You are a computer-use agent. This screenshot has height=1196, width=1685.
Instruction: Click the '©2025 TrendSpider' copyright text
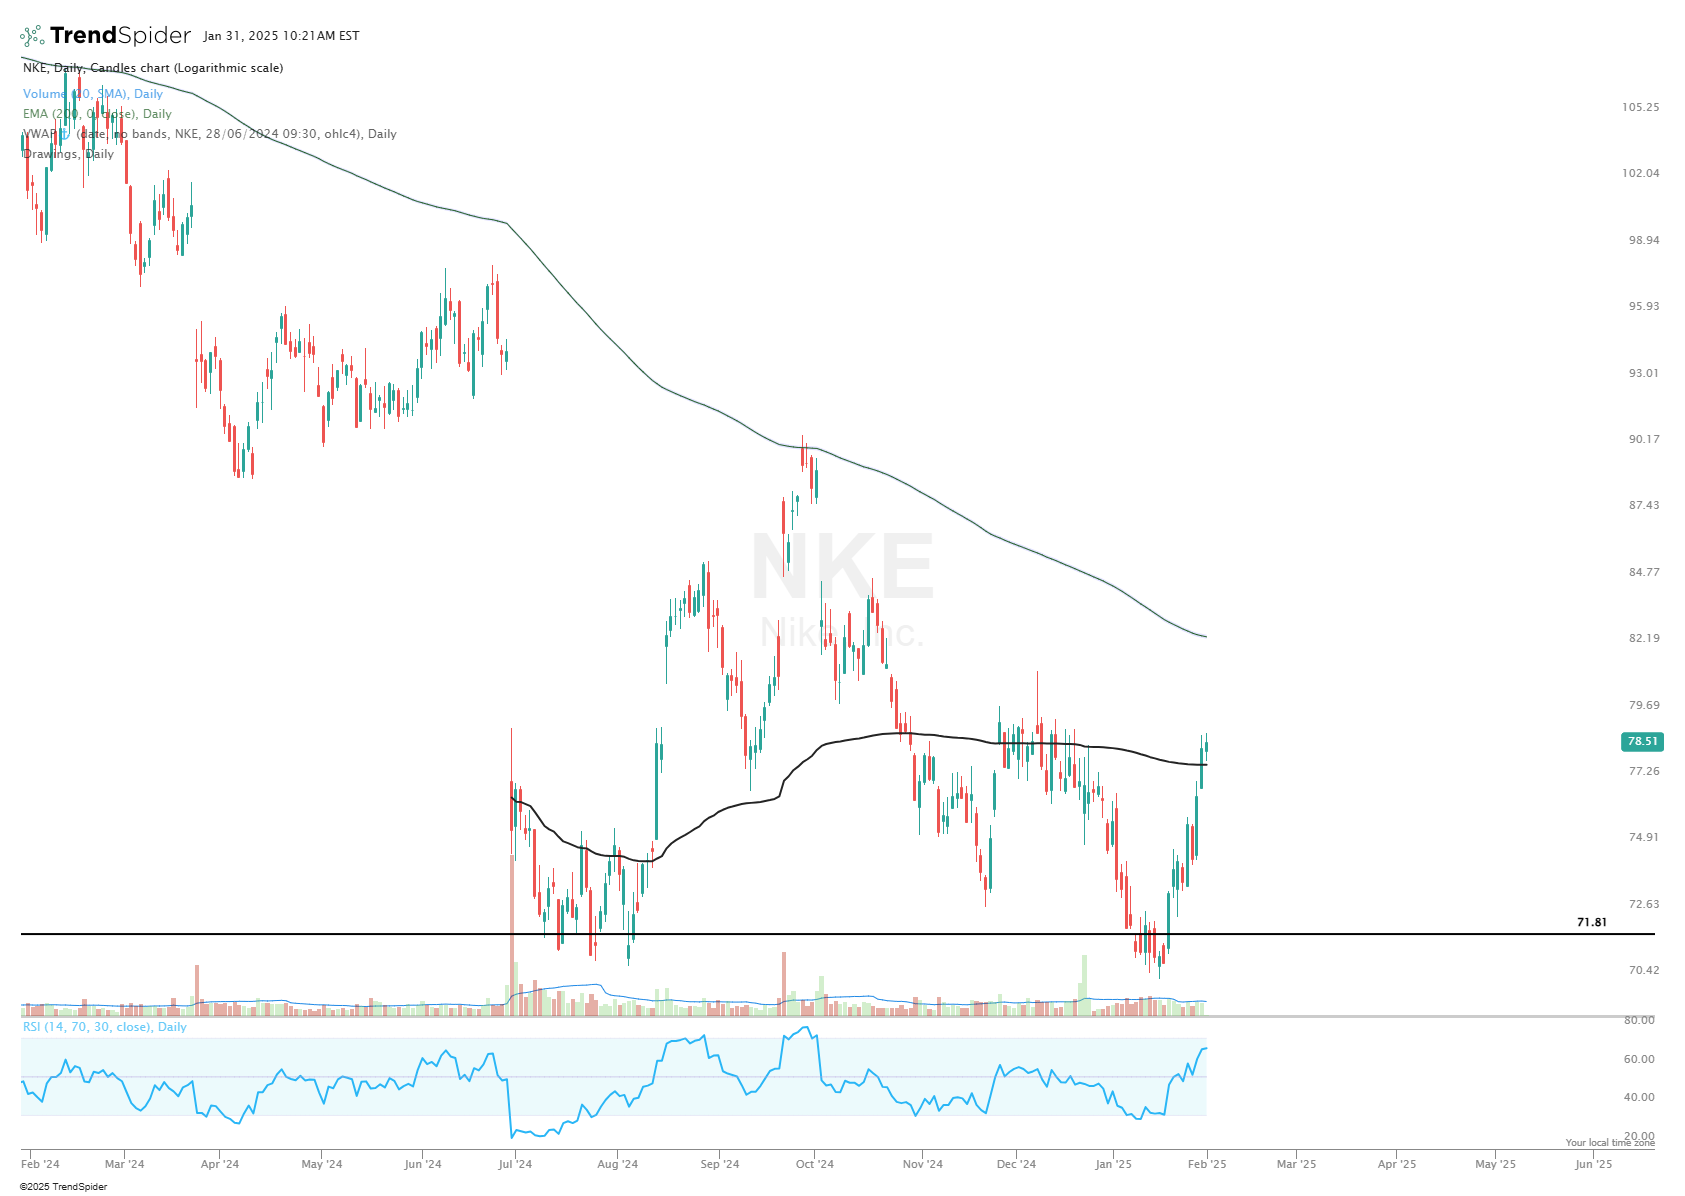tap(63, 1187)
